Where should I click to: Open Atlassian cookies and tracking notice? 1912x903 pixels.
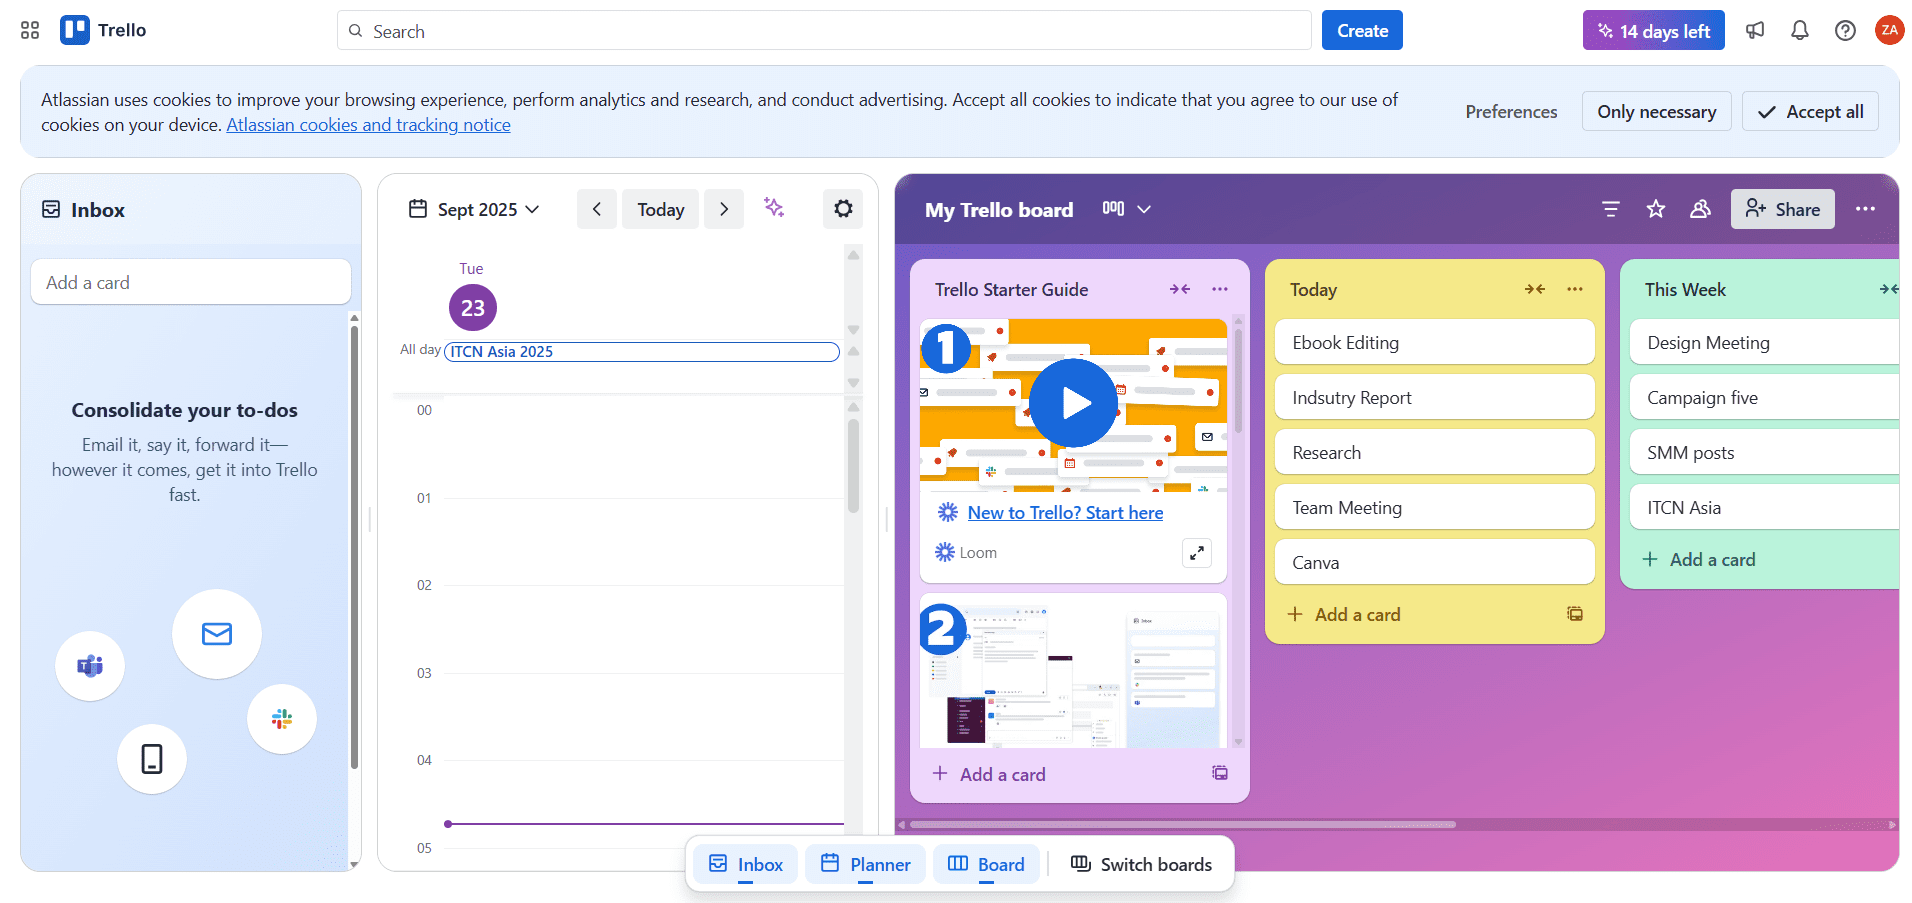[x=368, y=124]
